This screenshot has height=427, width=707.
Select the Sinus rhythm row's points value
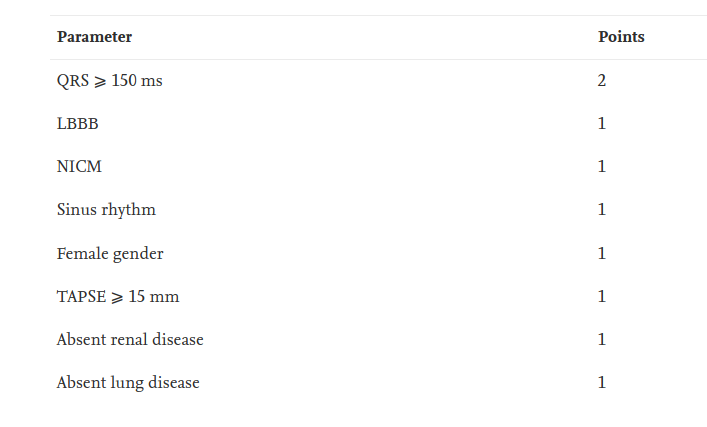[x=602, y=210]
